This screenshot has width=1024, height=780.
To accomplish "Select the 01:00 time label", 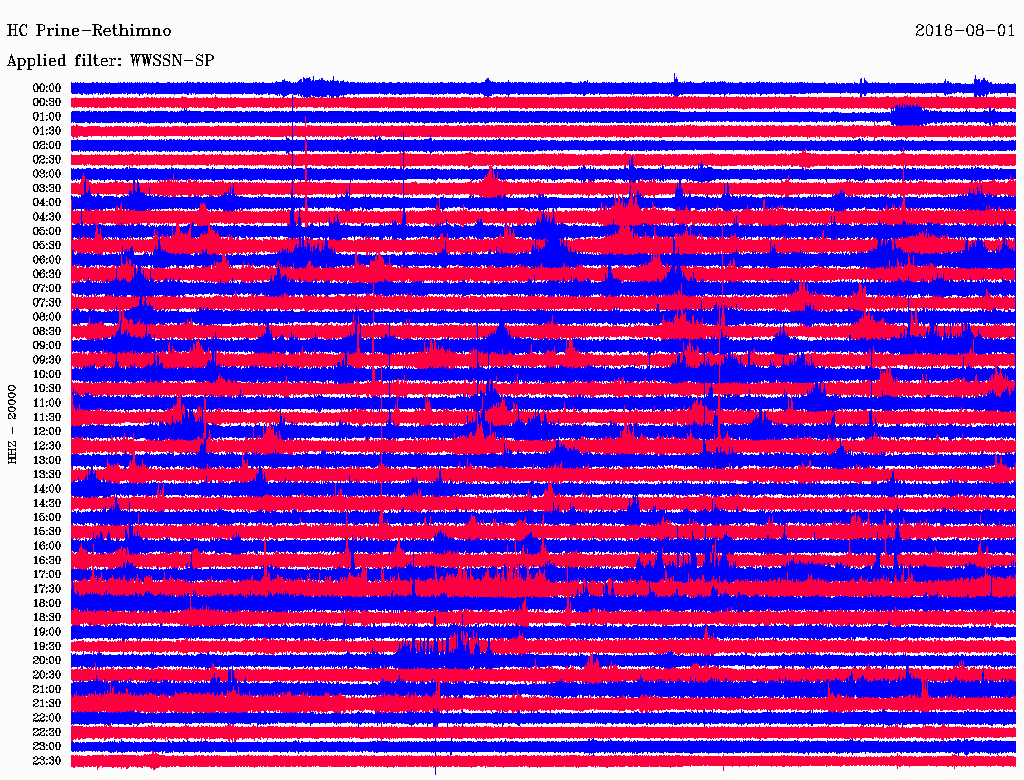I will point(46,117).
